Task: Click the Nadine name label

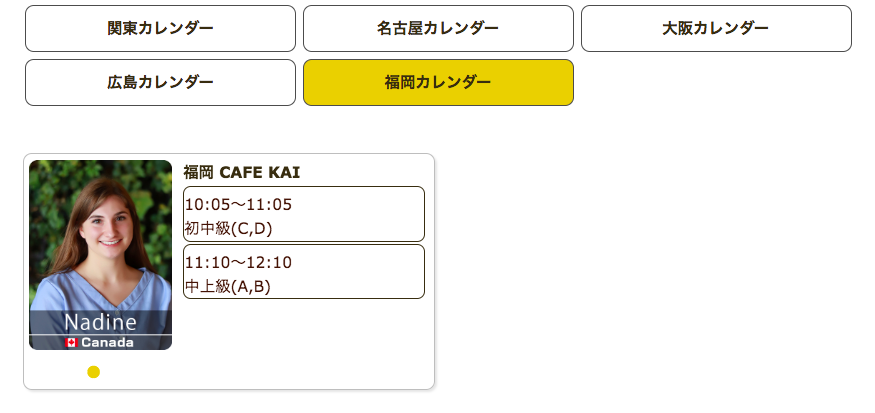Action: [100, 322]
